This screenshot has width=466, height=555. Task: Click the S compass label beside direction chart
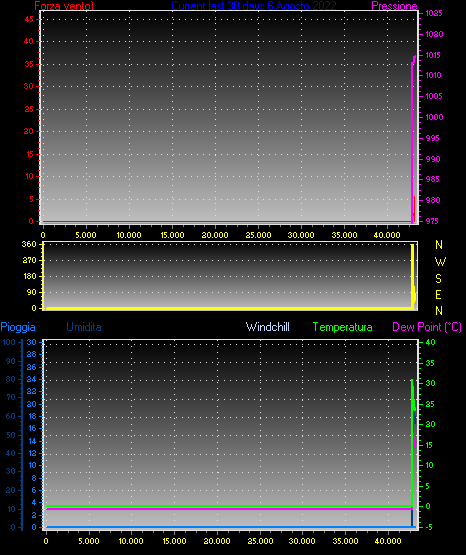coord(438,279)
